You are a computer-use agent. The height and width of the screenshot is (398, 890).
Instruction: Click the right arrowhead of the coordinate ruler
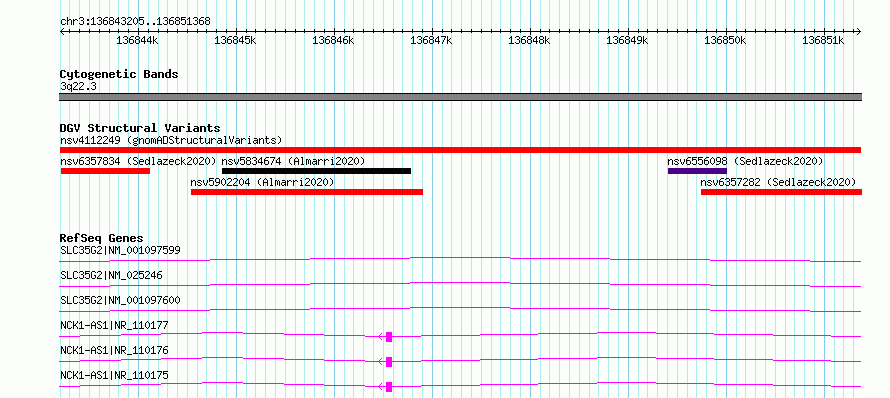tap(859, 31)
